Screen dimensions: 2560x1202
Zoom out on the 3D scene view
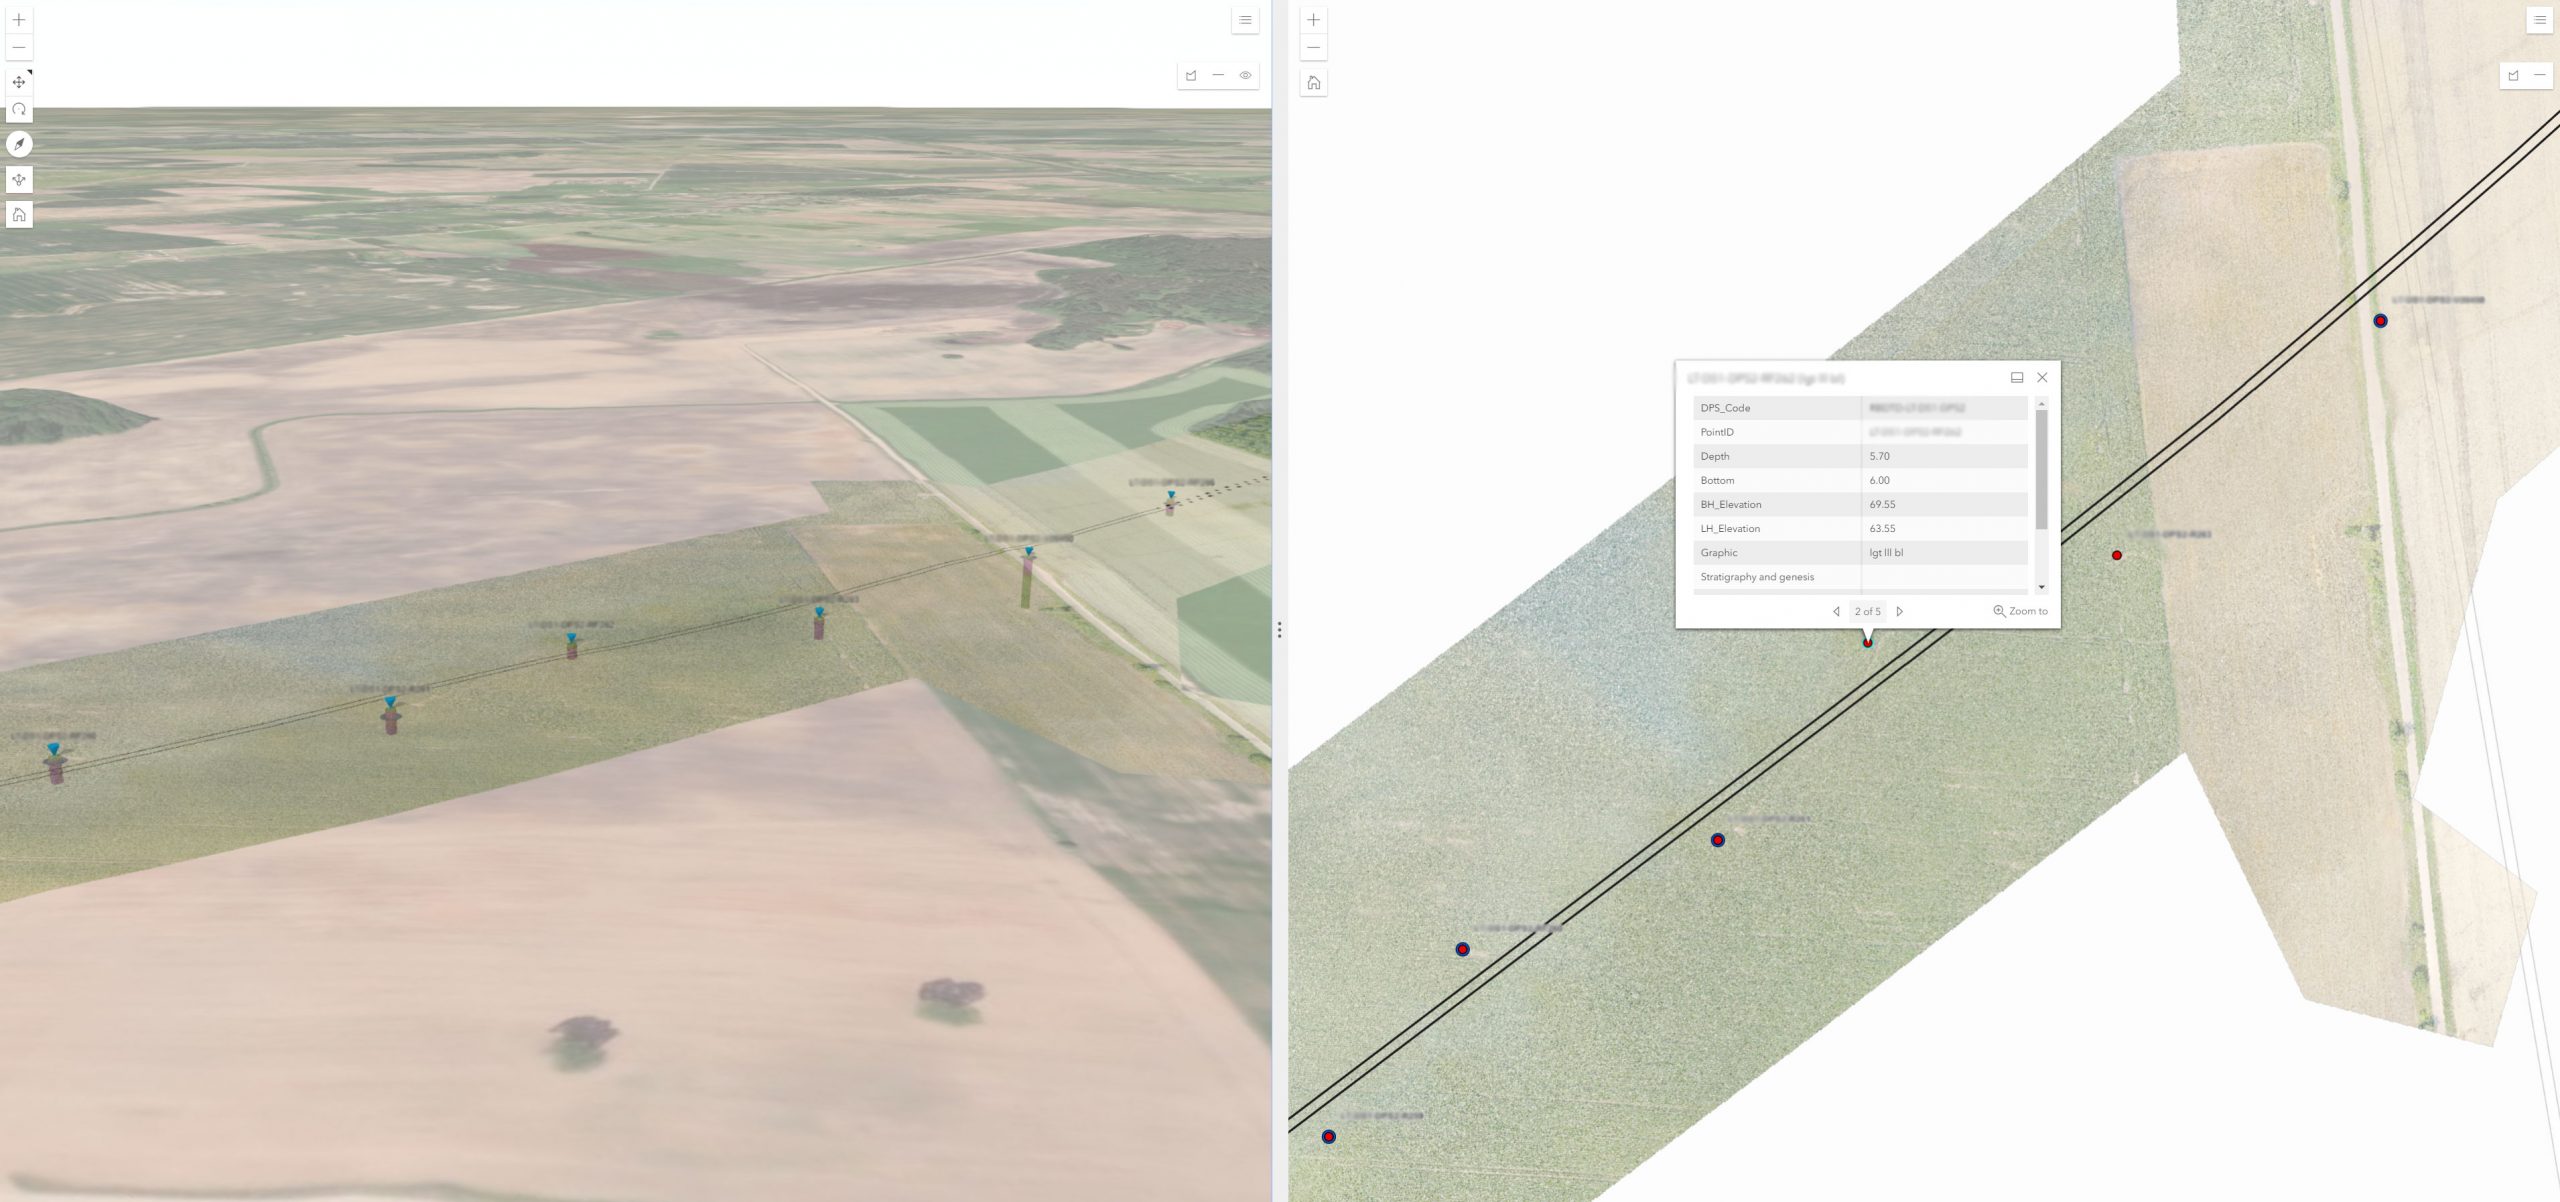click(x=19, y=47)
